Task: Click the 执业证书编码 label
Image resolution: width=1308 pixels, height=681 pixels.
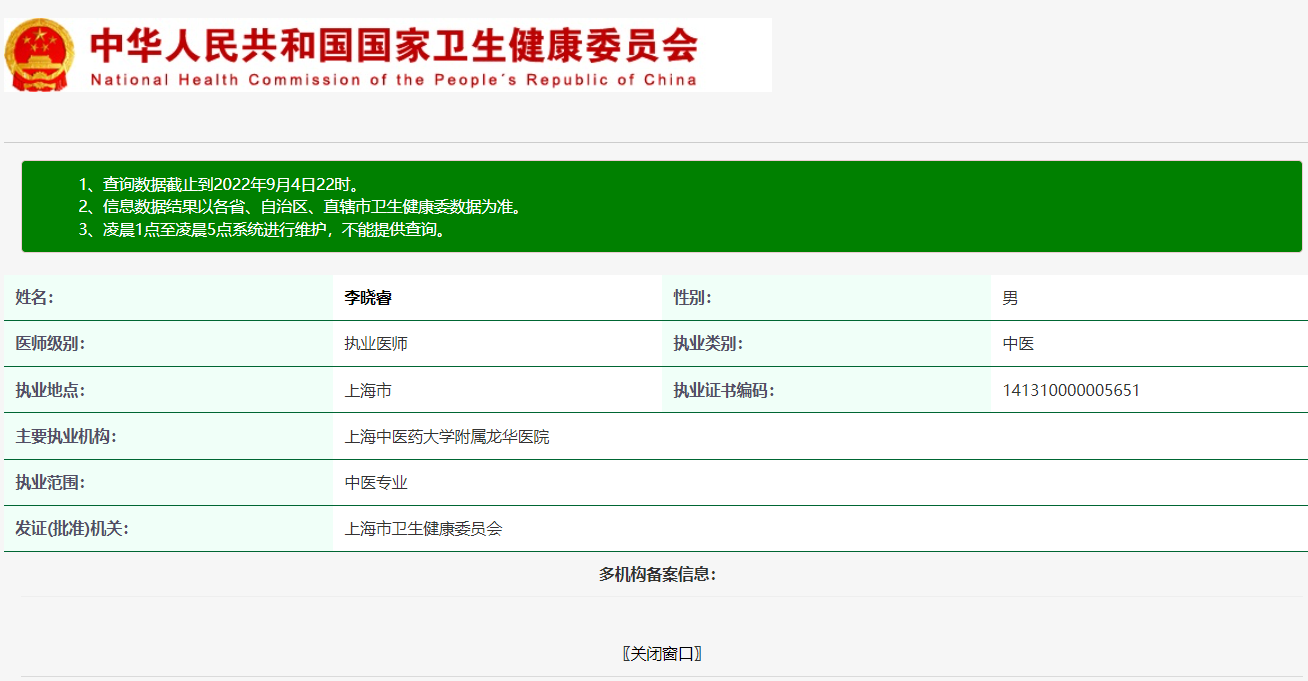Action: click(x=724, y=390)
